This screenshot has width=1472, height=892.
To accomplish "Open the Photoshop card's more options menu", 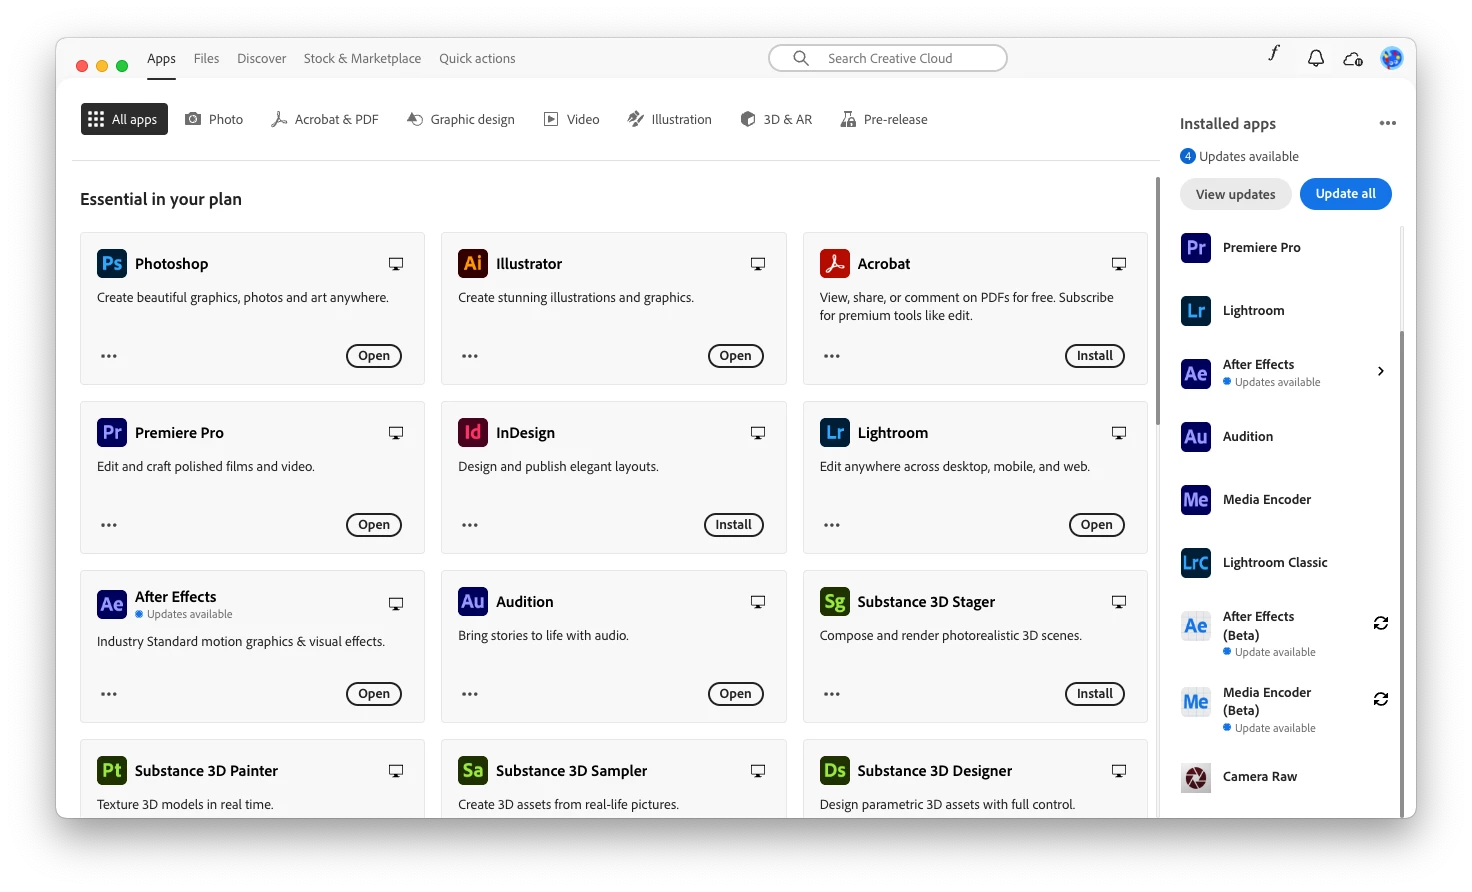I will coord(109,356).
